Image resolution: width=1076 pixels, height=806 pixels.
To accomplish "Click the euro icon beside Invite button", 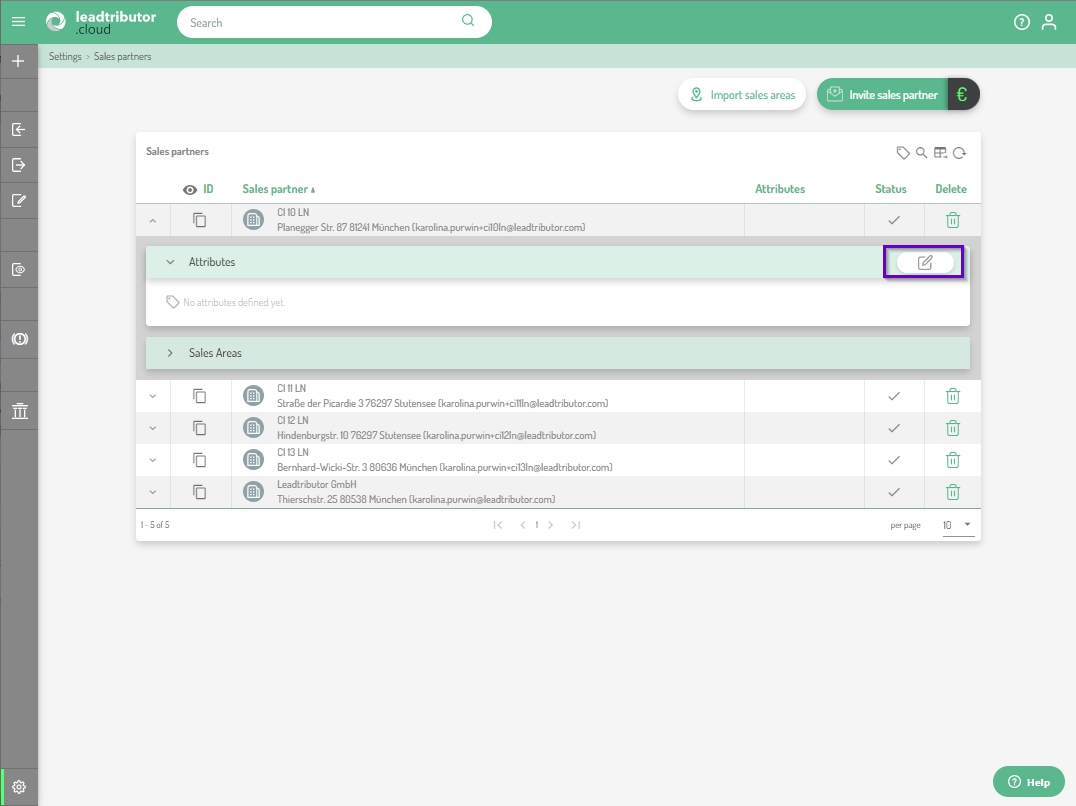I will pos(963,95).
